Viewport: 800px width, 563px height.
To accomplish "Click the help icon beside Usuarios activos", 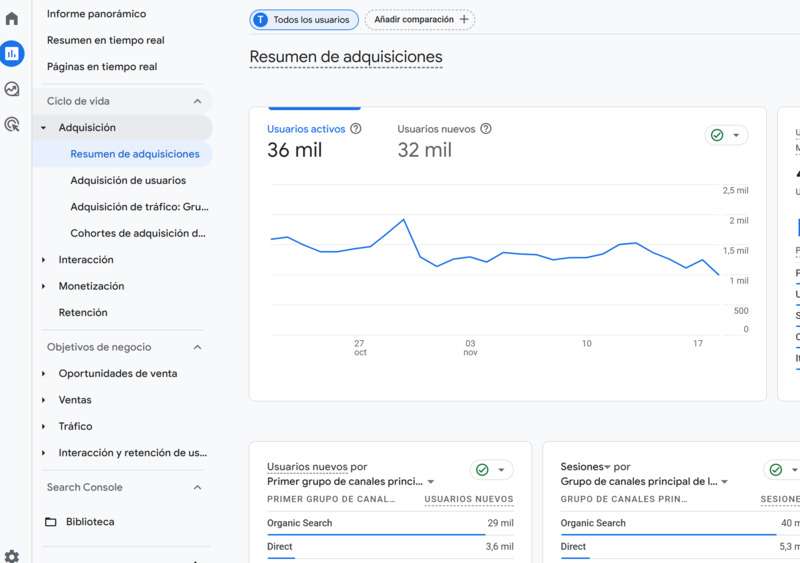I will pos(356,129).
